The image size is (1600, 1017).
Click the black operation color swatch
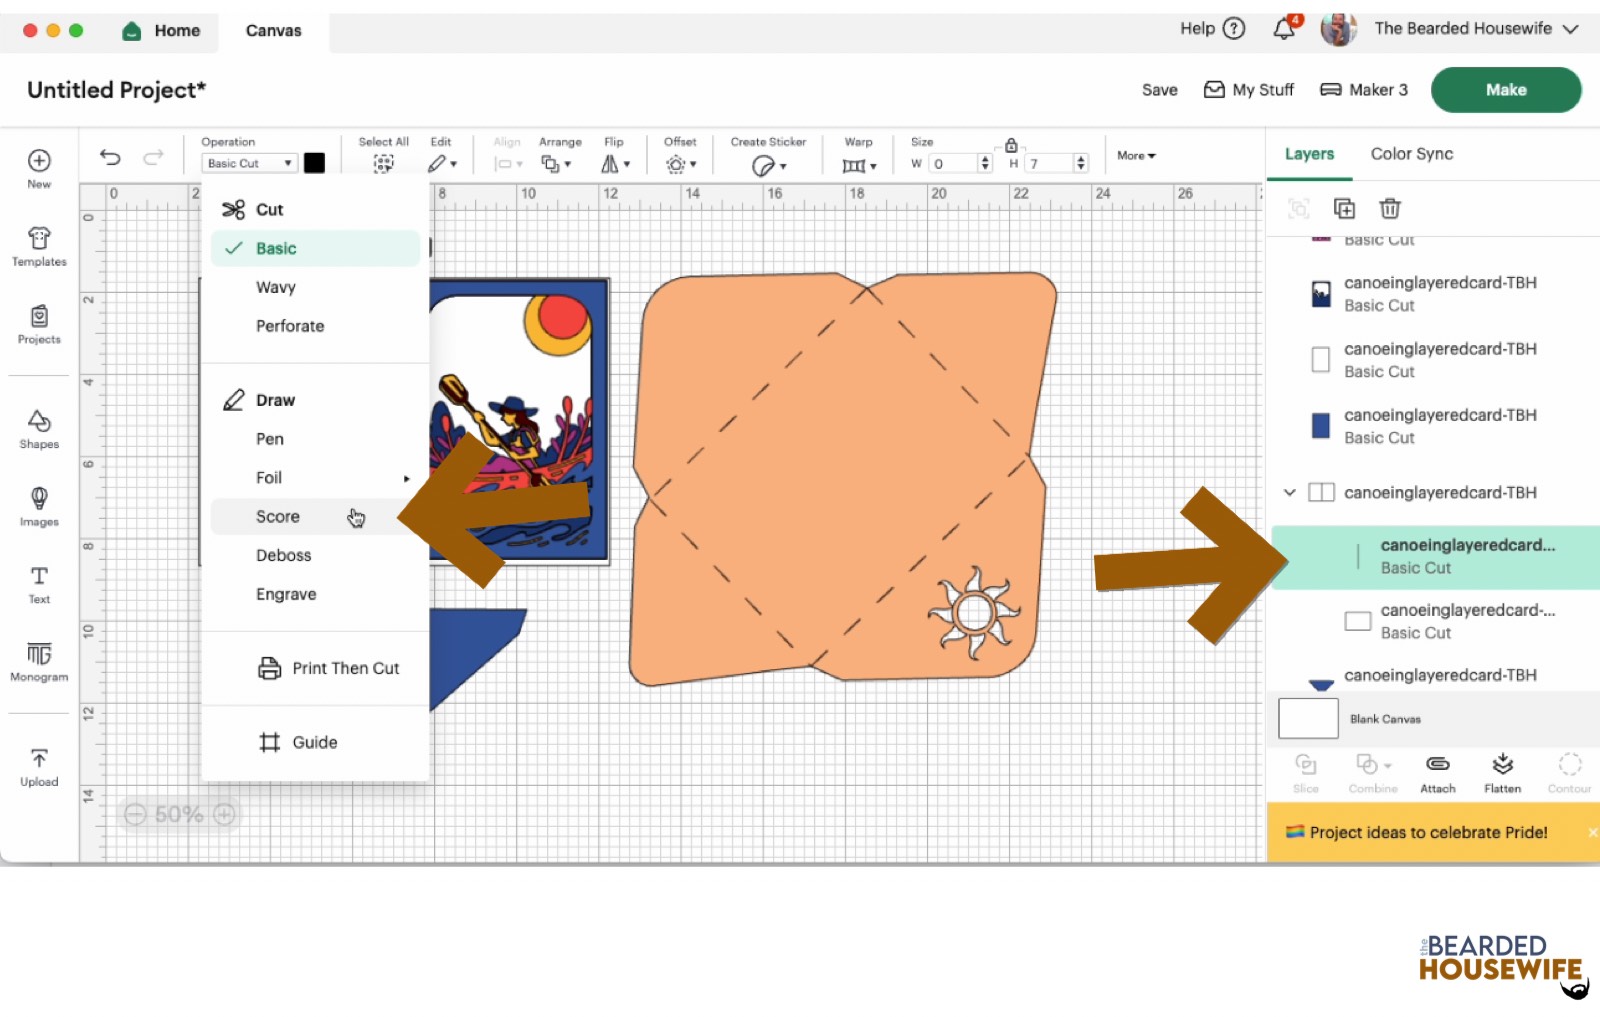point(314,163)
